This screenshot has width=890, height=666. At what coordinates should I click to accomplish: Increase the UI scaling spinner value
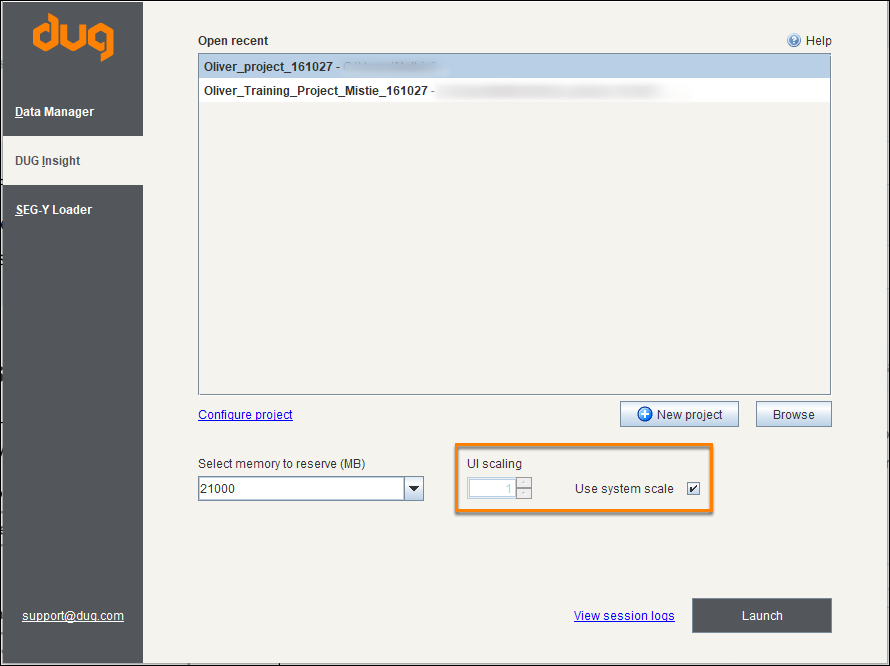524,483
